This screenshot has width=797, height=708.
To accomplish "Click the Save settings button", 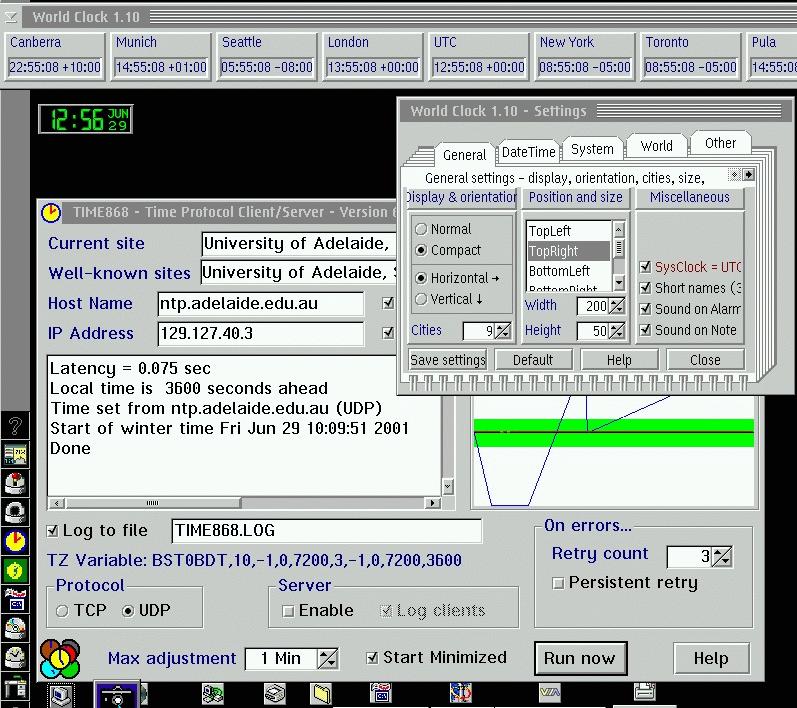I will 448,360.
